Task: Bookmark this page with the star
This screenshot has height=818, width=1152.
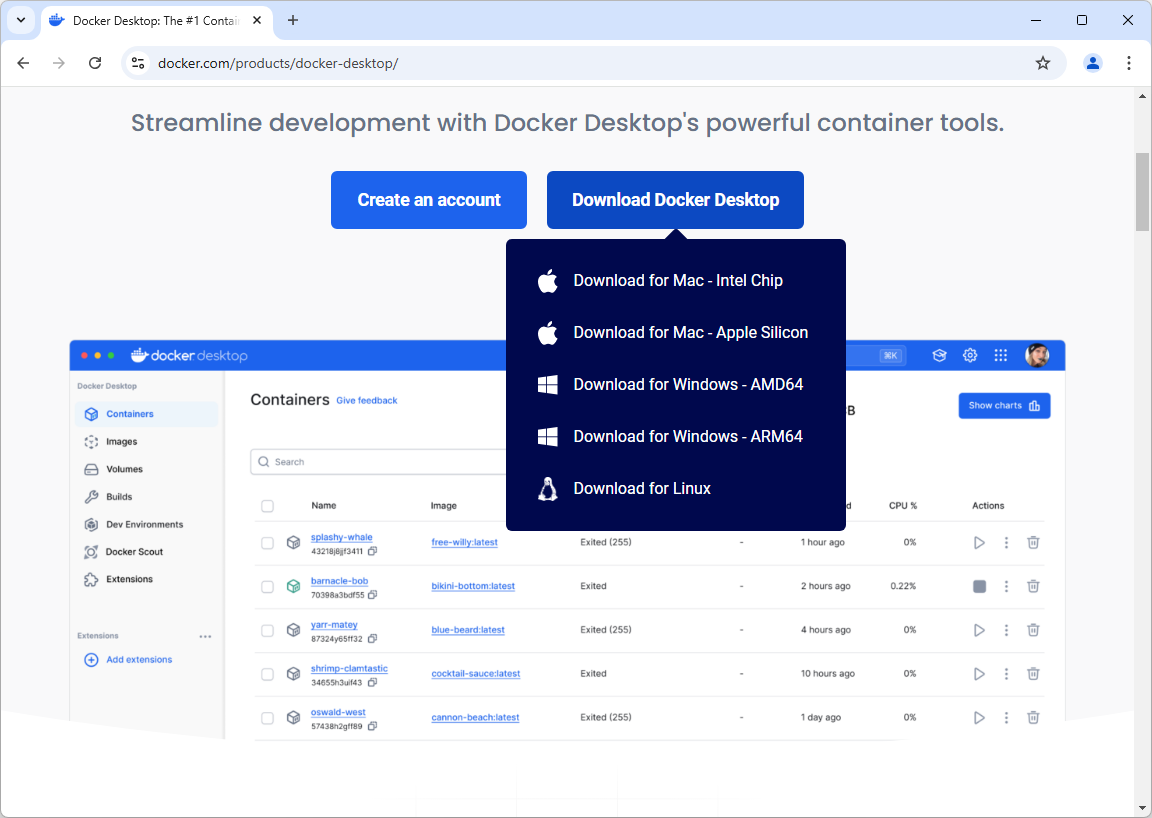Action: point(1043,63)
